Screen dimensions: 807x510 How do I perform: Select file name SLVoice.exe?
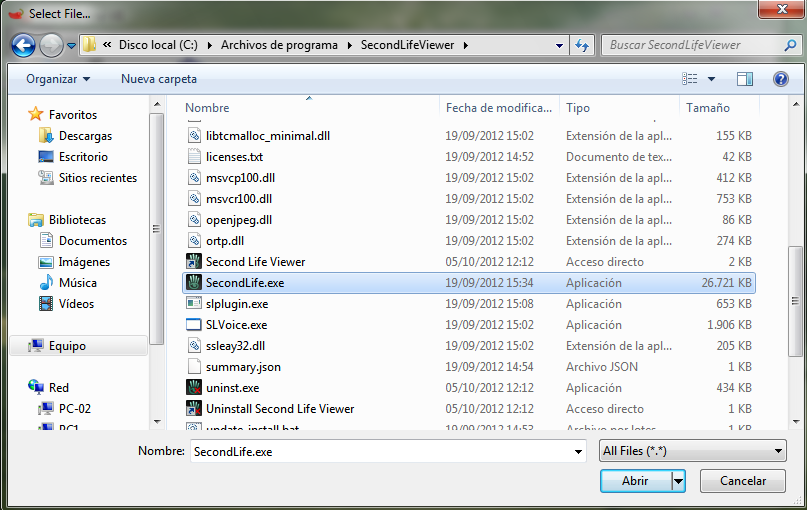pos(236,325)
